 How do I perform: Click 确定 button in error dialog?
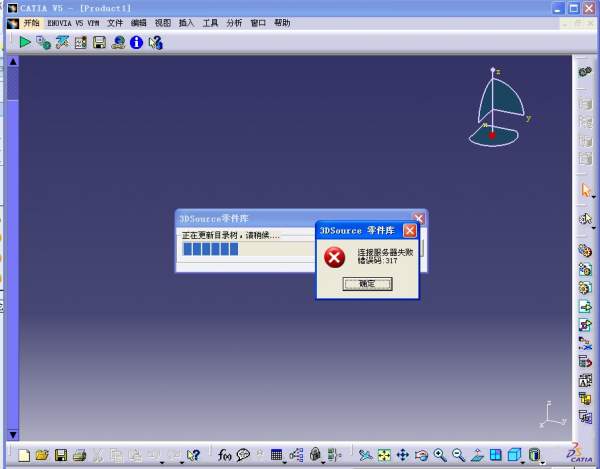click(367, 284)
